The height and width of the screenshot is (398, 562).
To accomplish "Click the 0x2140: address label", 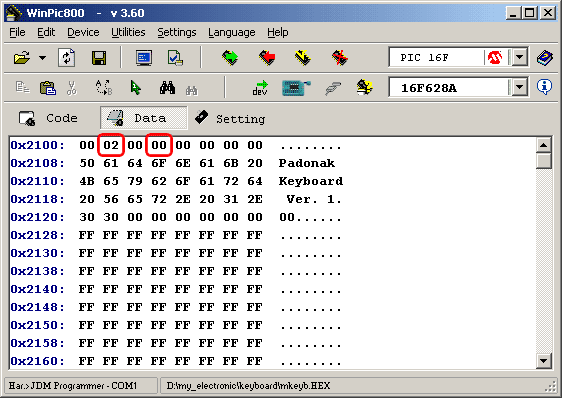I will coord(37,289).
